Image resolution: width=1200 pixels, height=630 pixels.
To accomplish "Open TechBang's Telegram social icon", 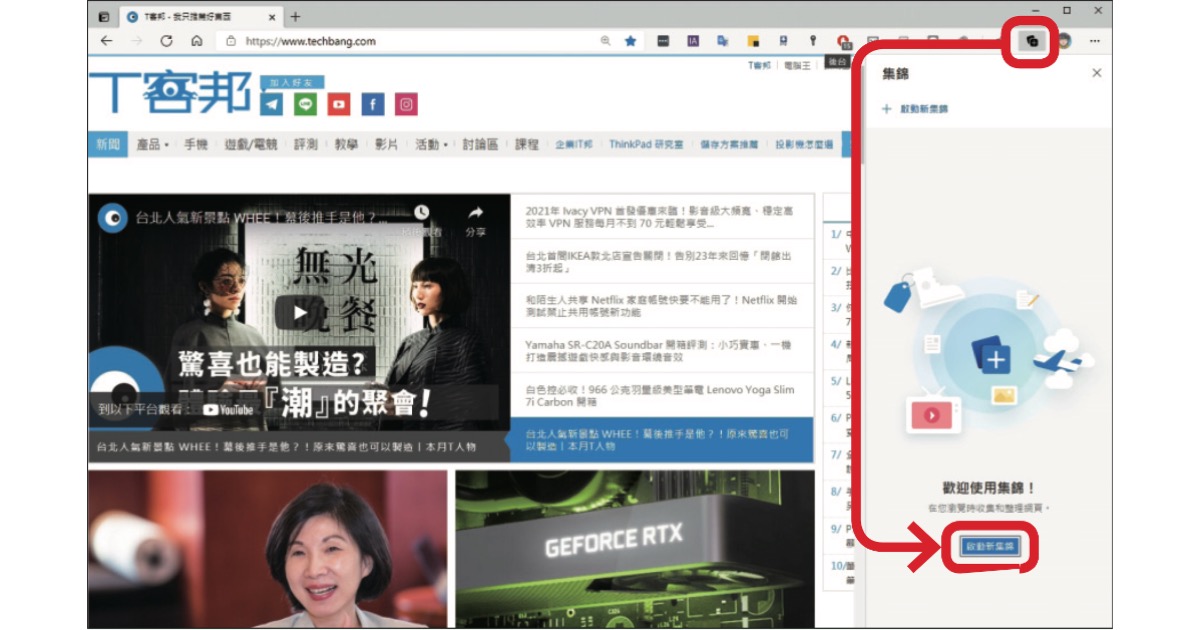I will [x=272, y=104].
